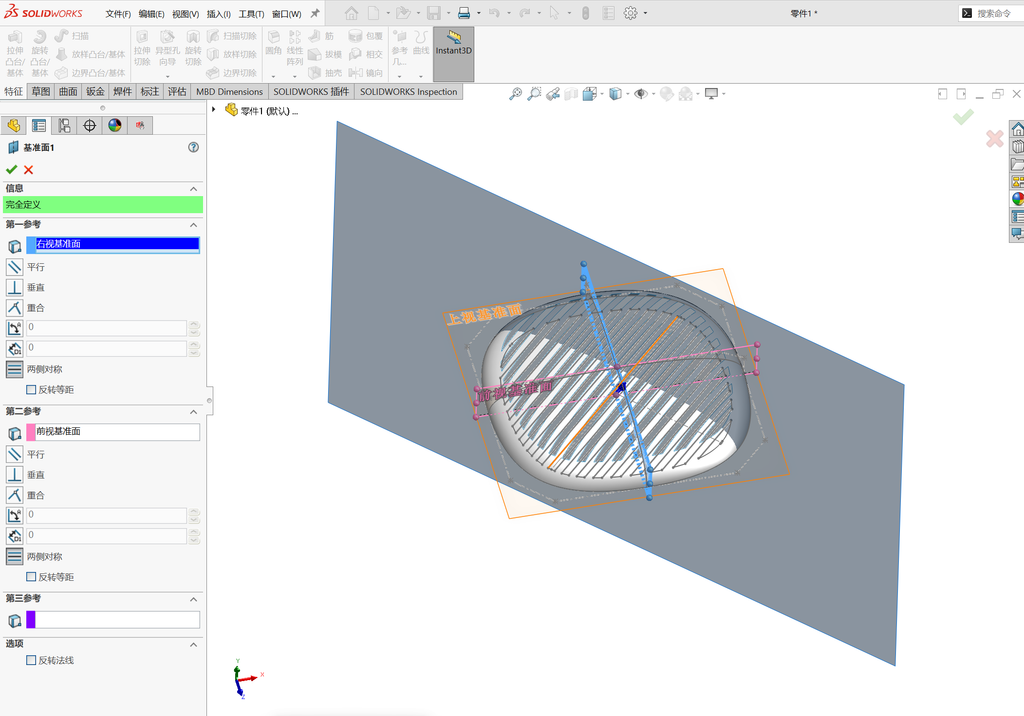Click the pink swatch beside 前视基准面
Viewport: 1024px width, 716px height.
(31, 431)
